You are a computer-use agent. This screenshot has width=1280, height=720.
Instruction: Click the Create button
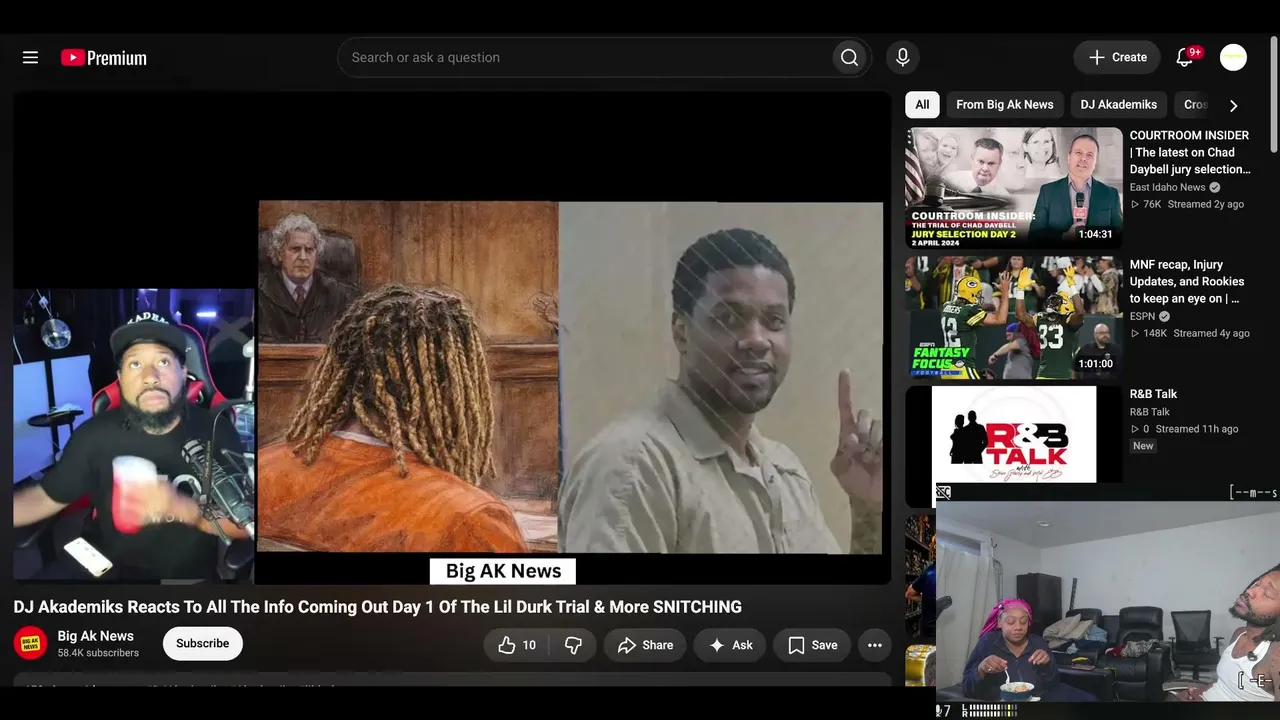[1117, 58]
